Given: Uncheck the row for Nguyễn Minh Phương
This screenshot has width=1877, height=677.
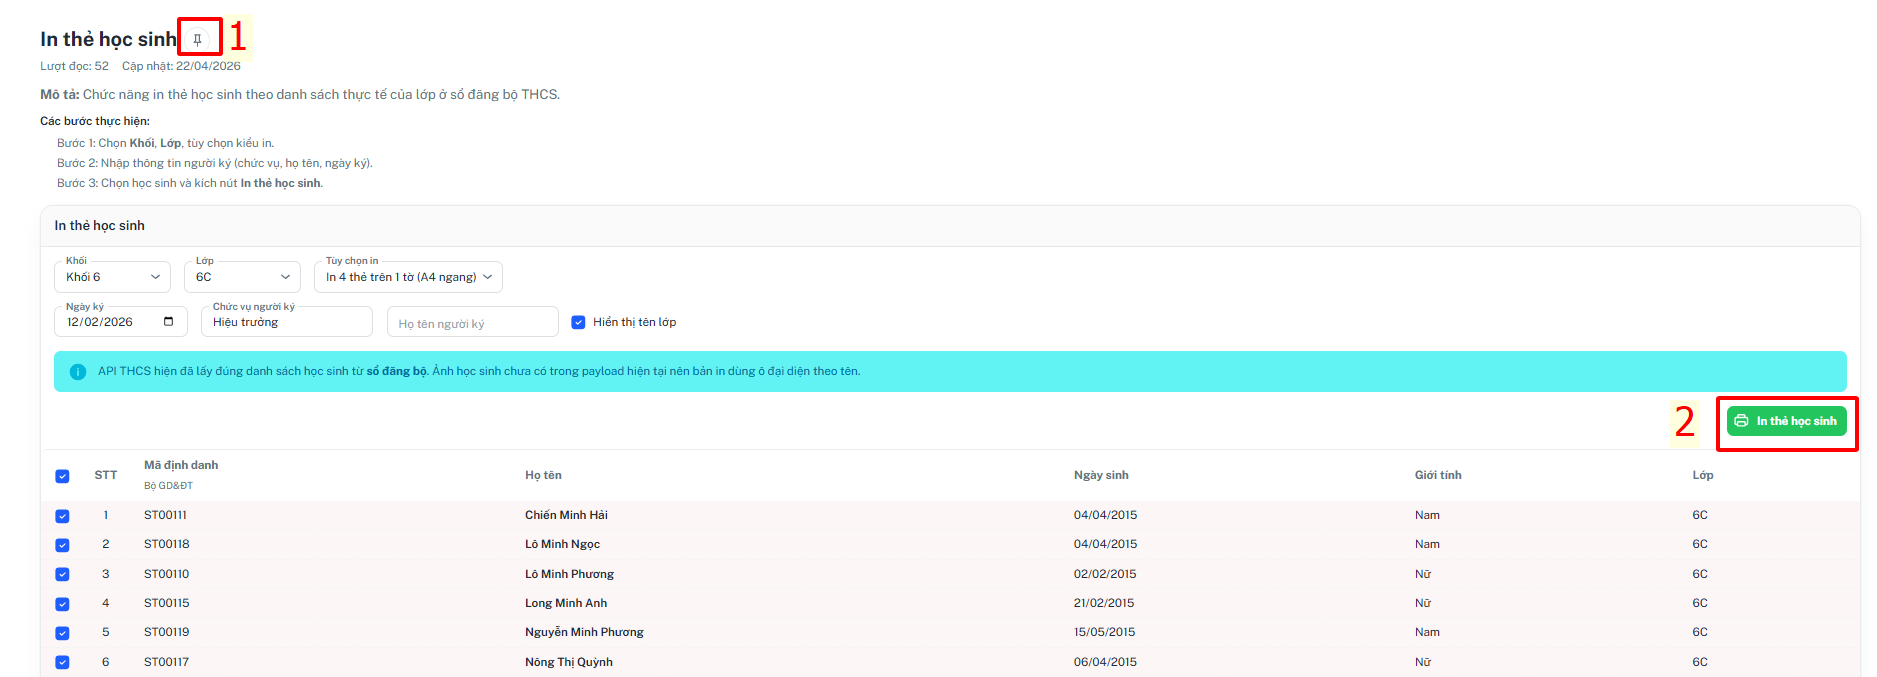Looking at the screenshot, I should click(62, 633).
